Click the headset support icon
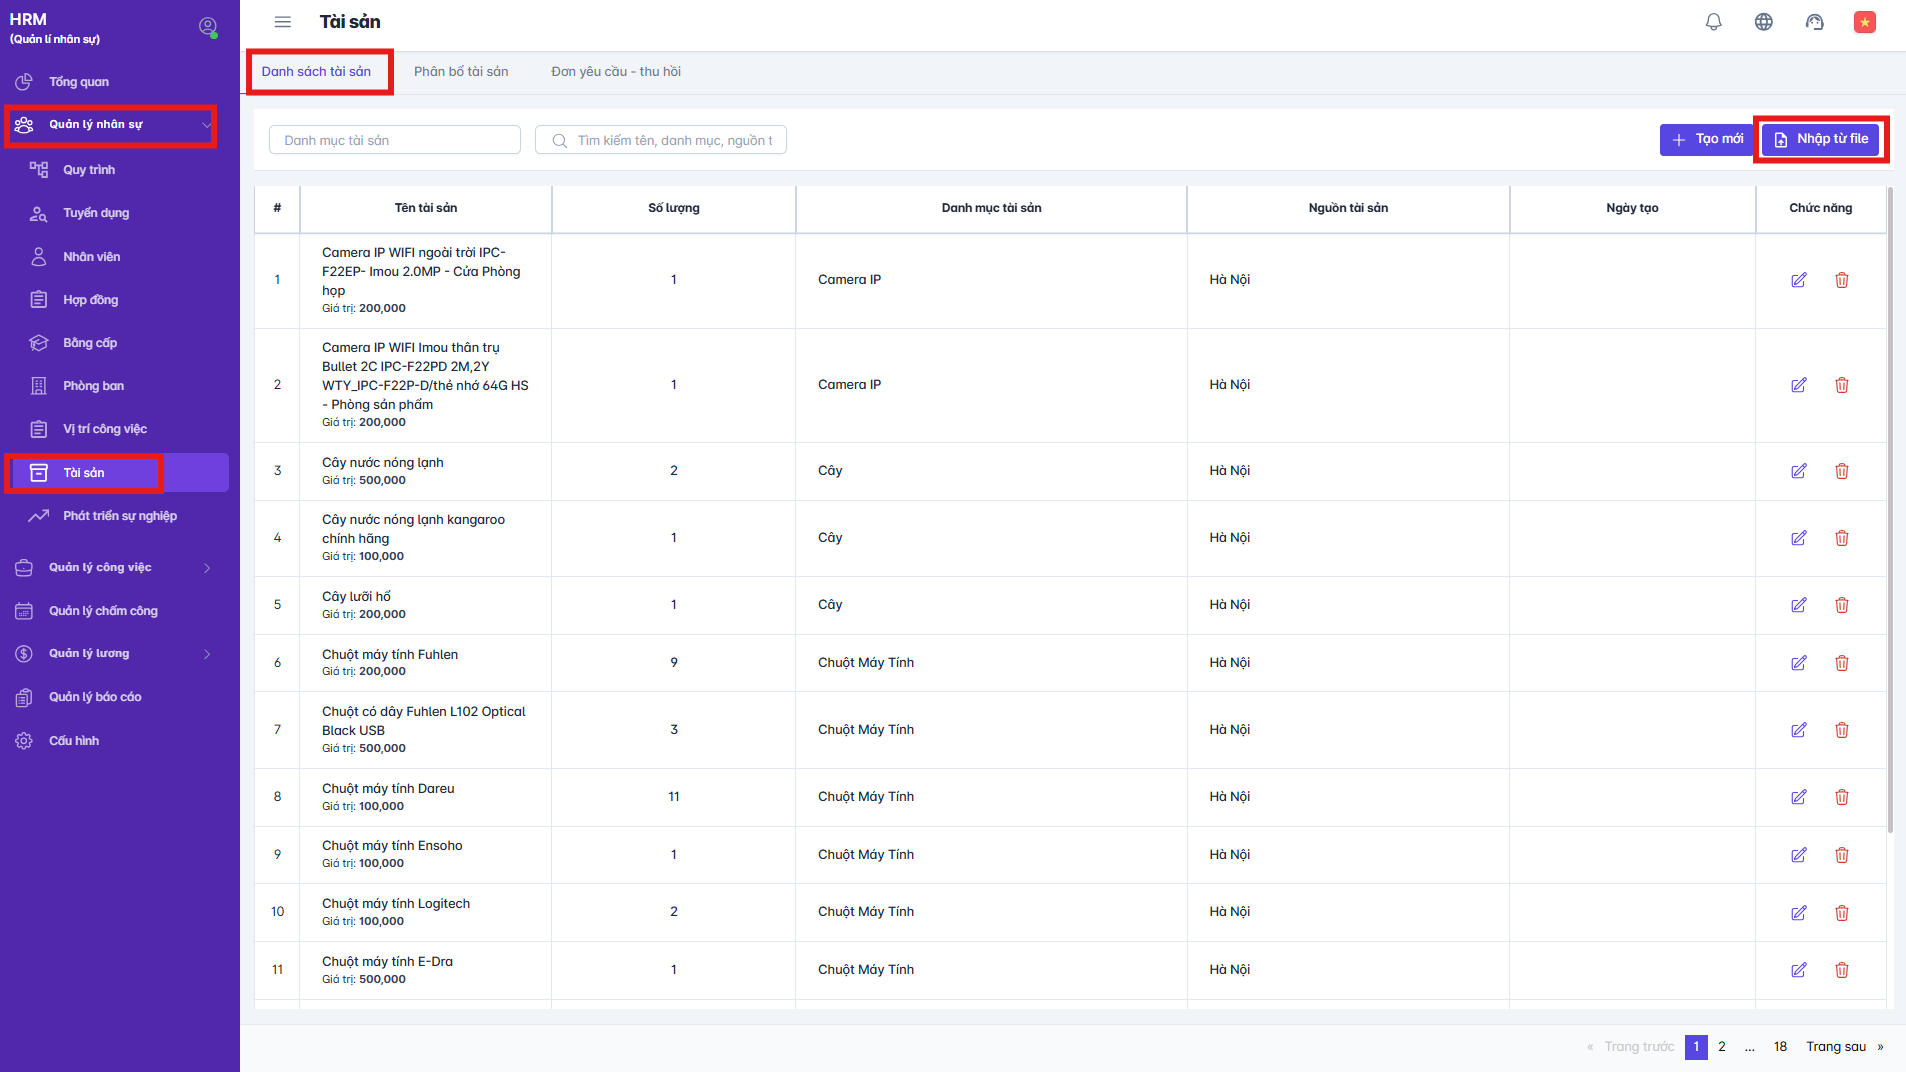Viewport: 1906px width, 1072px height. (x=1814, y=22)
